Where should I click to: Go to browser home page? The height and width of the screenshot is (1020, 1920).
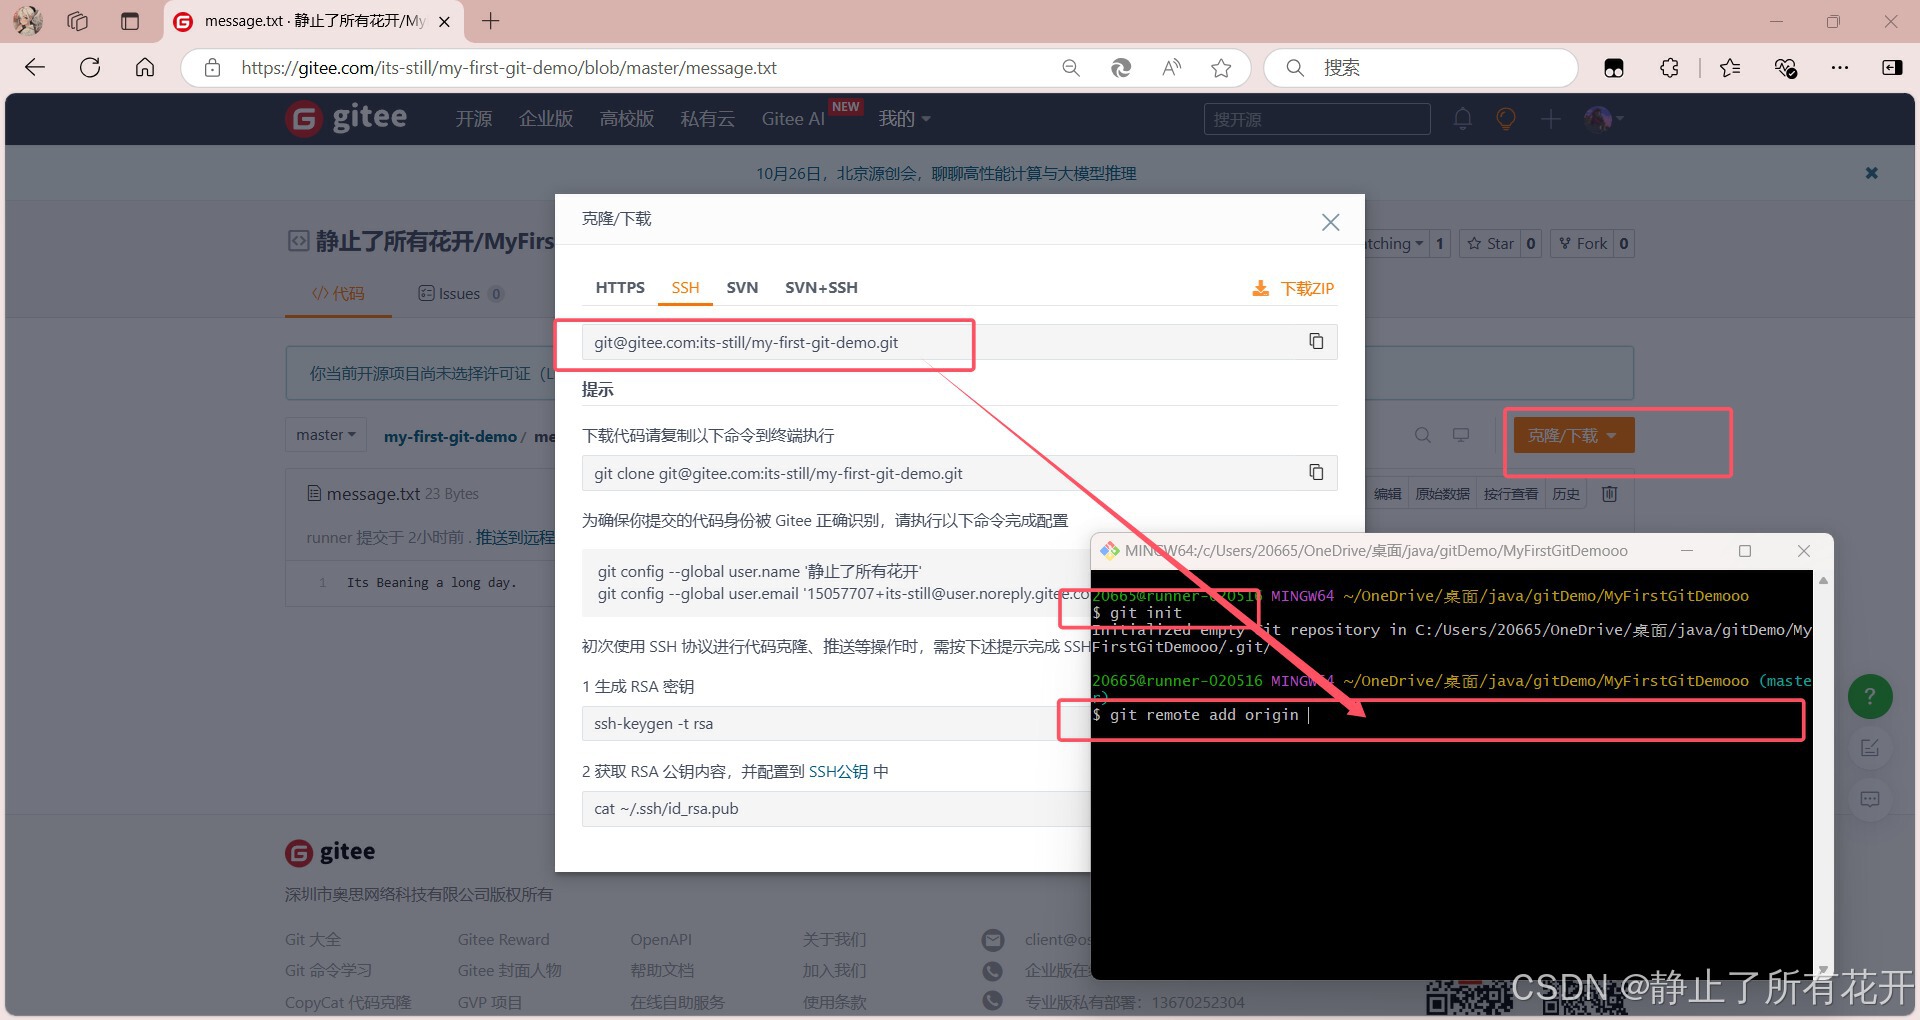coord(145,67)
